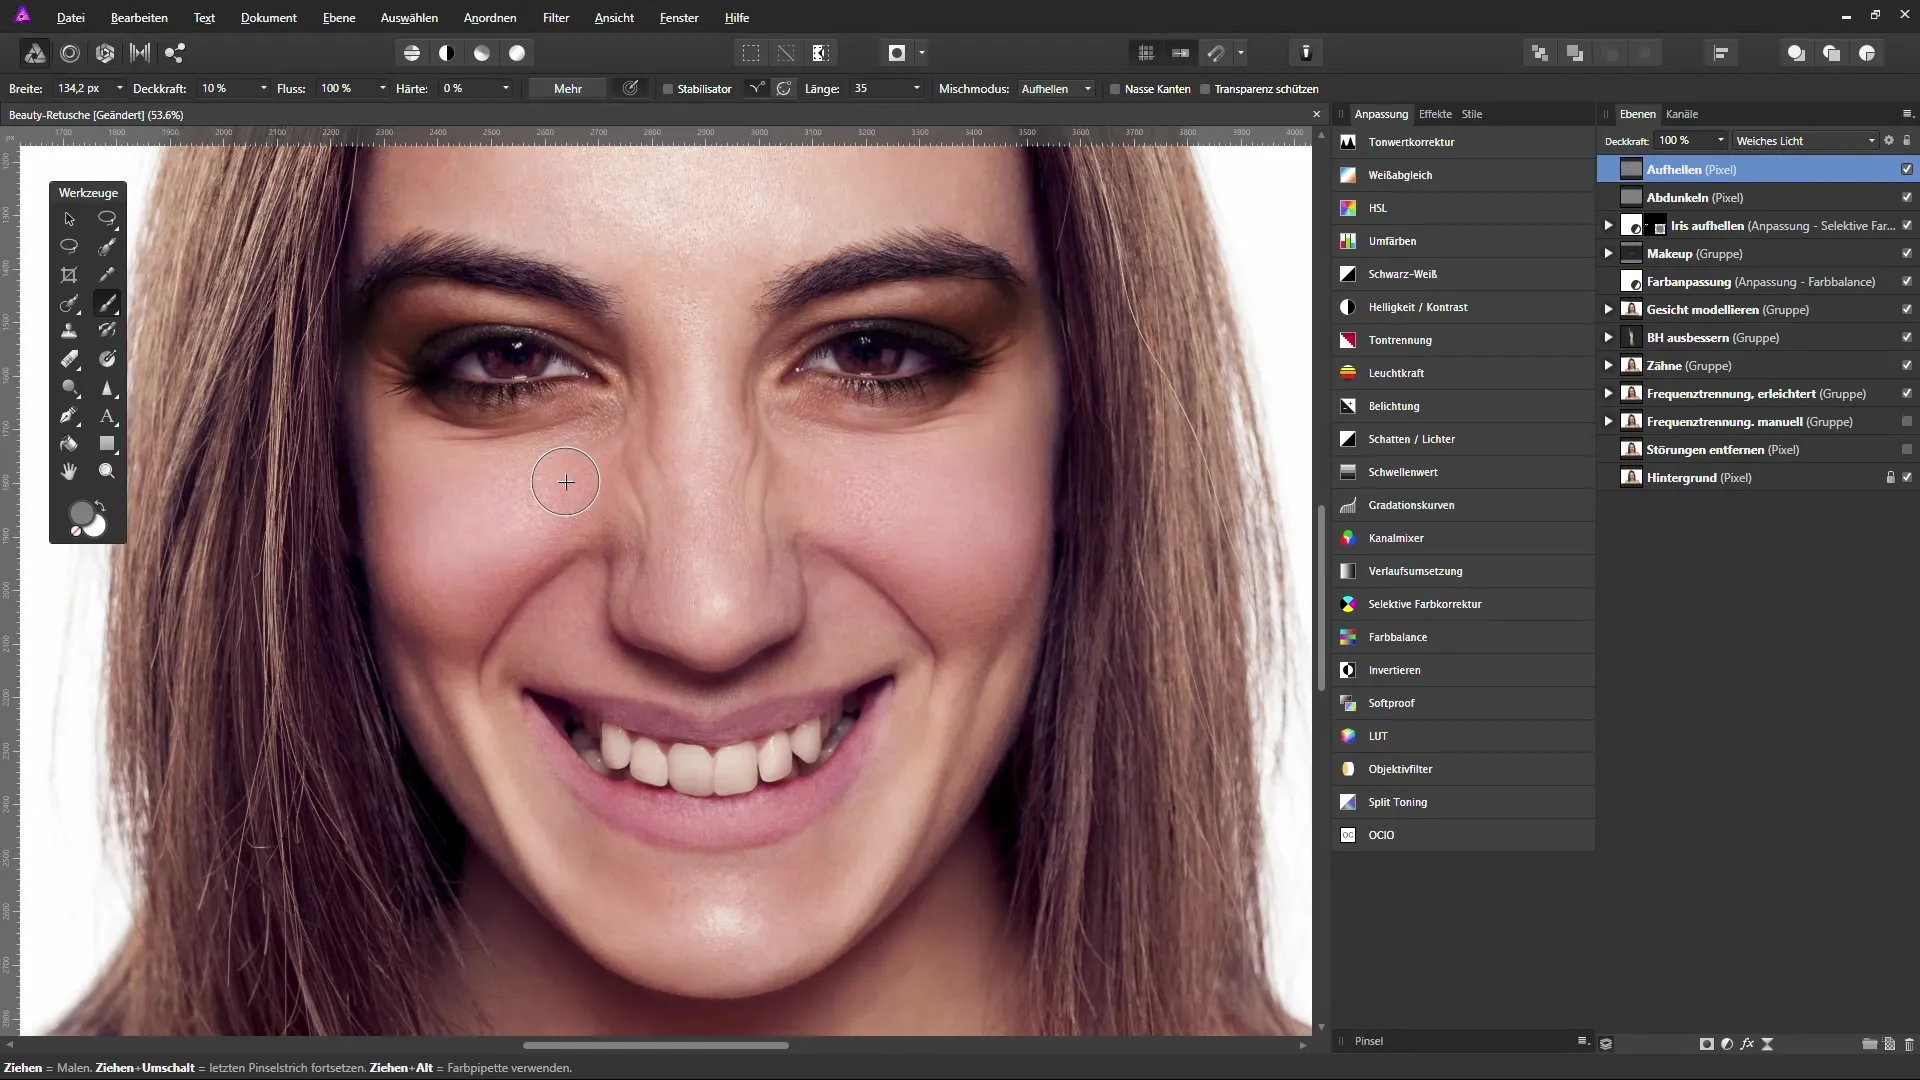Switch to the Effekte tab
The height and width of the screenshot is (1080, 1920).
click(x=1435, y=114)
